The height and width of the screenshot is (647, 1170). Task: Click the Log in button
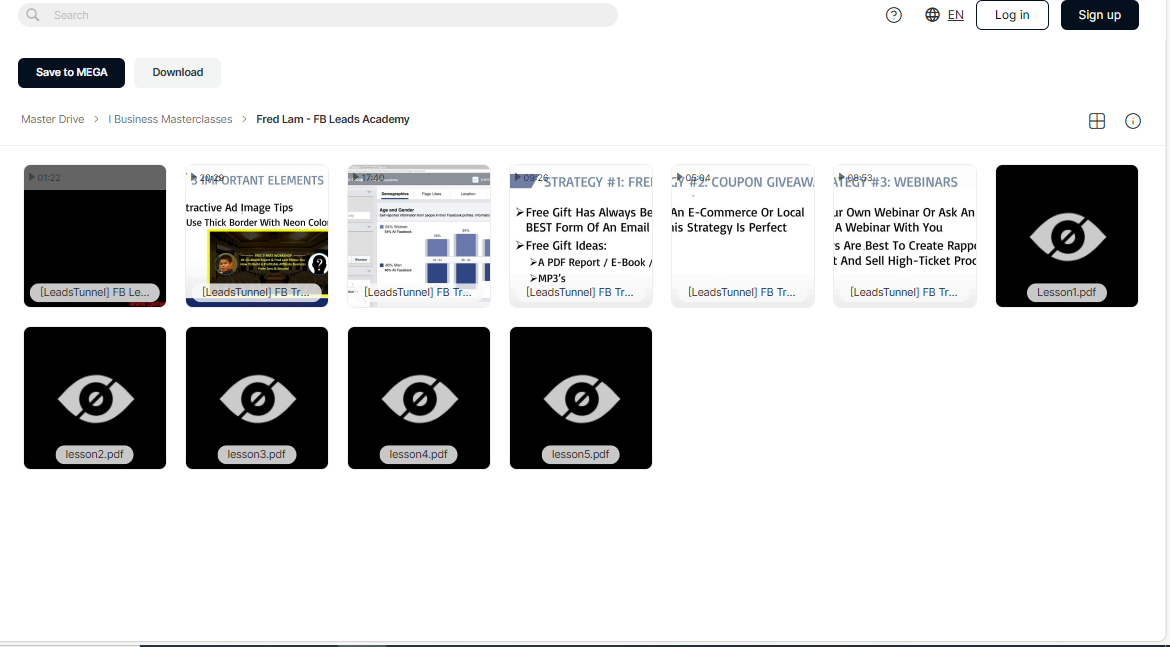click(x=1012, y=15)
